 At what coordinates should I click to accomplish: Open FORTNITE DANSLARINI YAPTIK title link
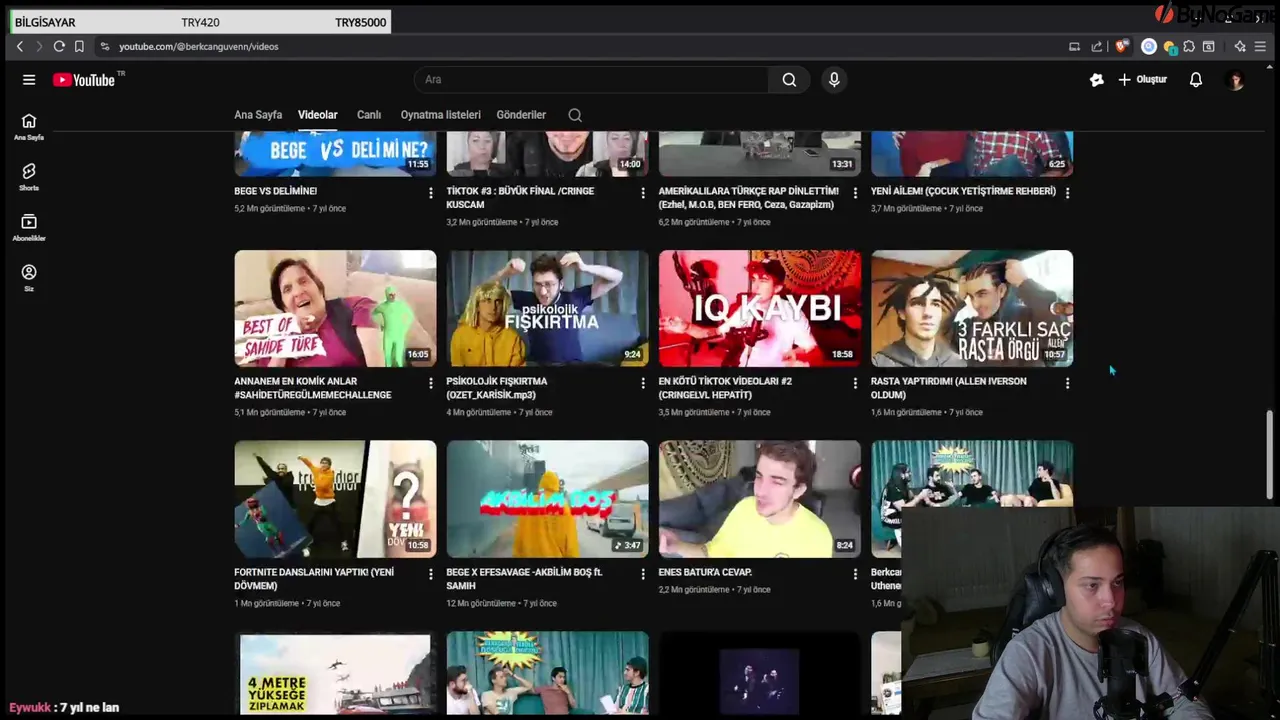click(314, 579)
